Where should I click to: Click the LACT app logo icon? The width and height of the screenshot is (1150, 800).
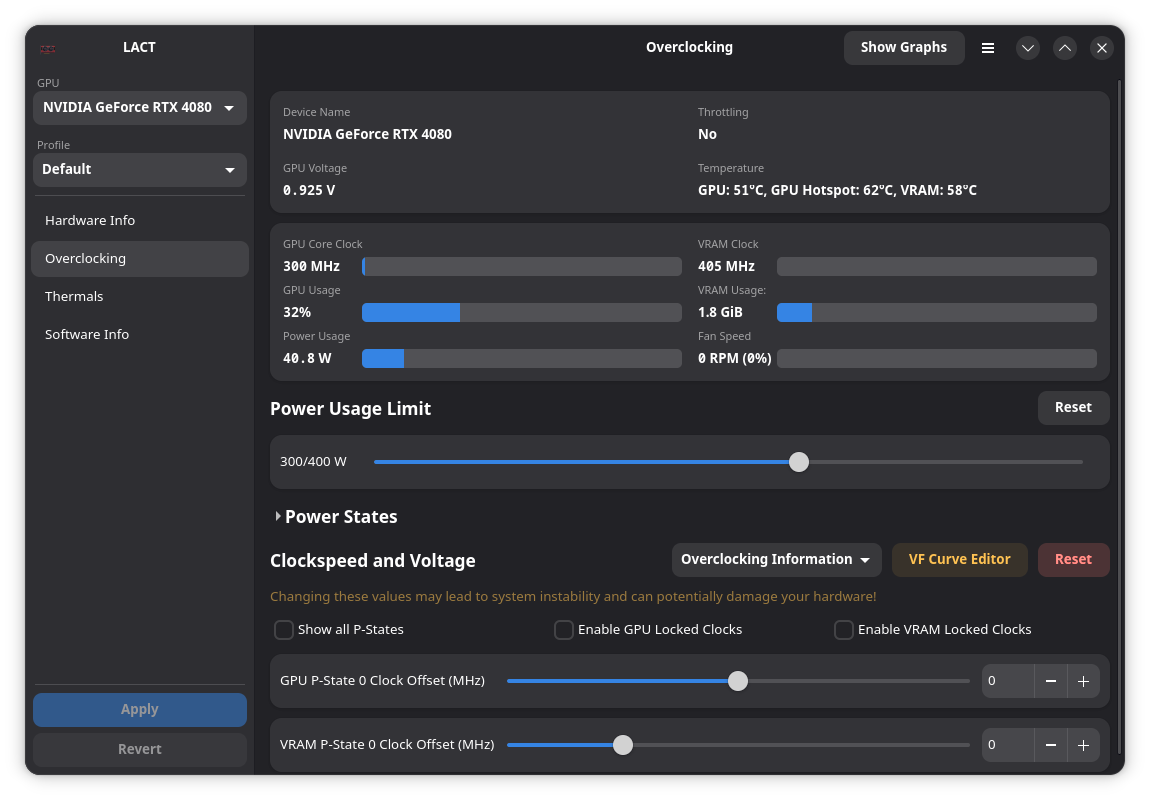(x=48, y=48)
